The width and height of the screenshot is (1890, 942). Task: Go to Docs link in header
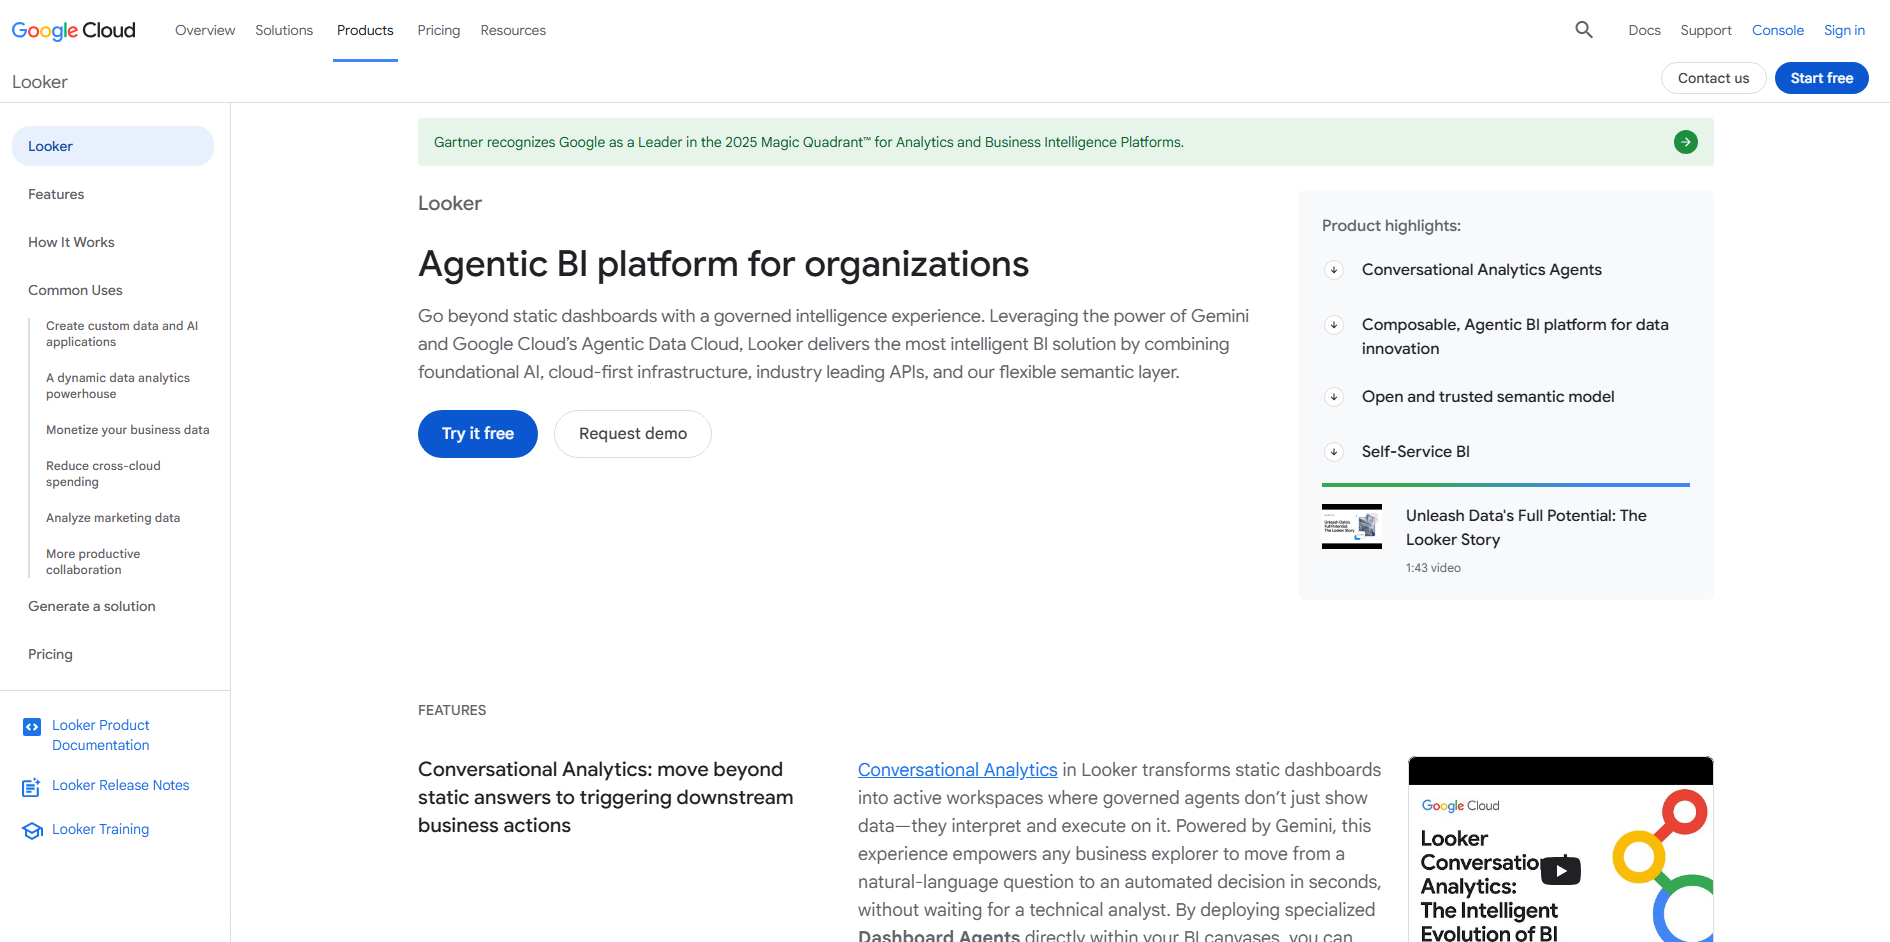[1644, 30]
